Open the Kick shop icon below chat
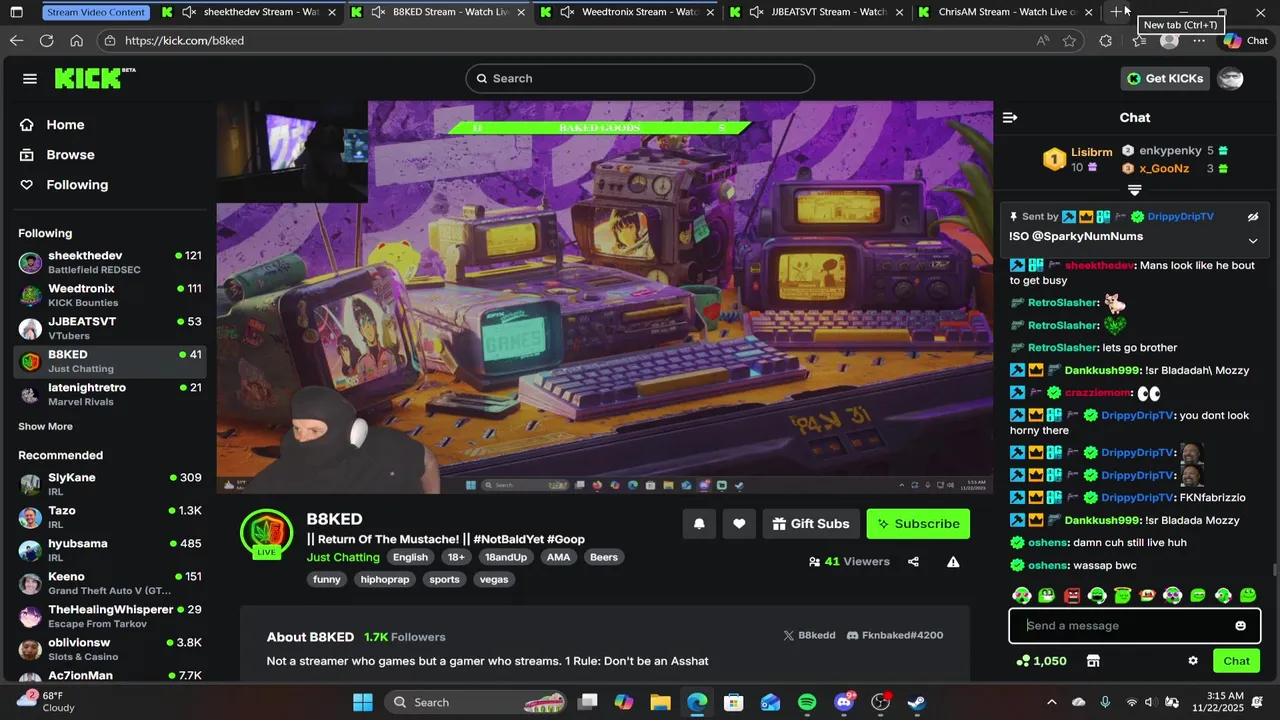 coord(1093,661)
